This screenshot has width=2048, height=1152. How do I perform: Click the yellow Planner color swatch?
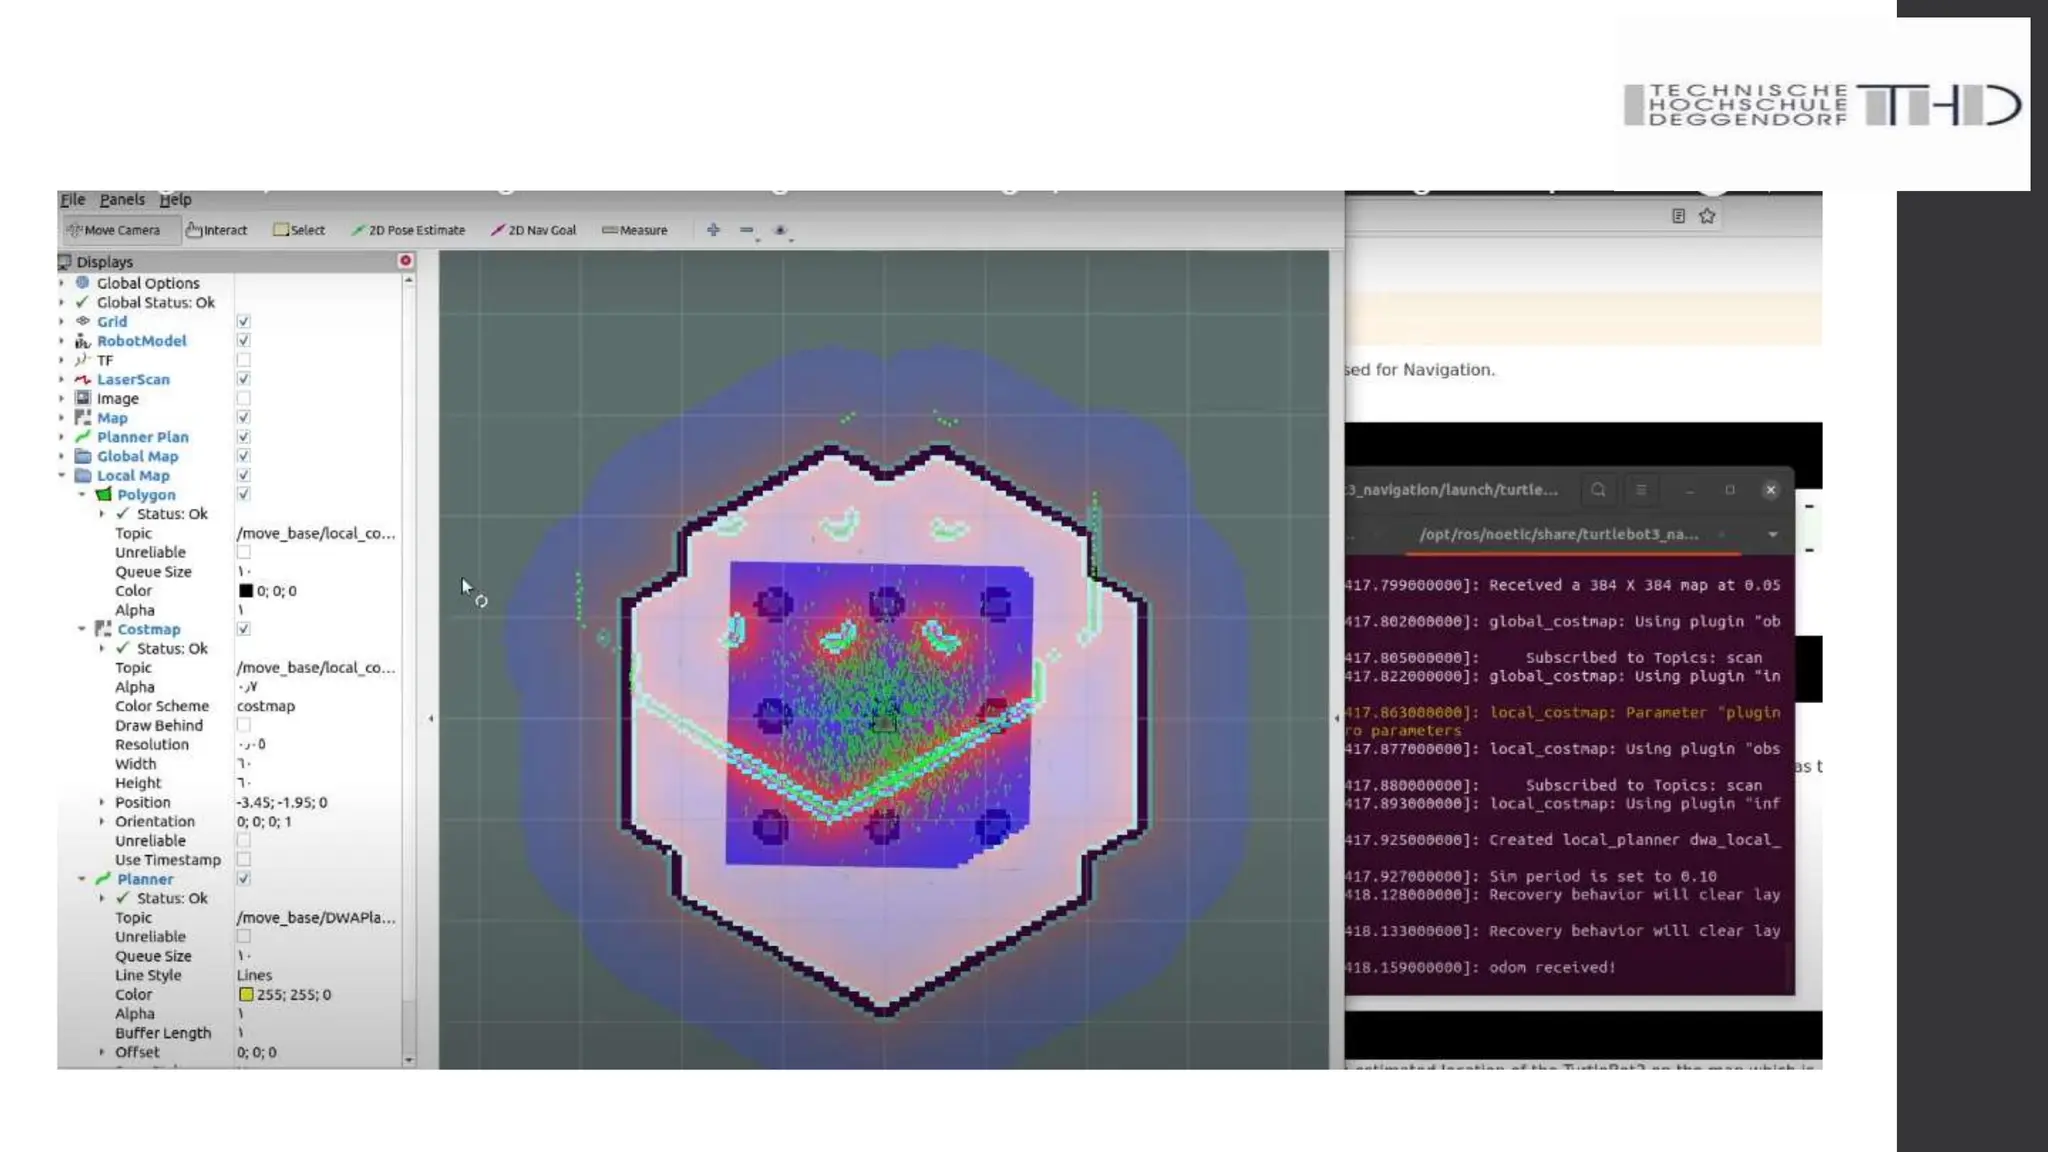click(246, 995)
